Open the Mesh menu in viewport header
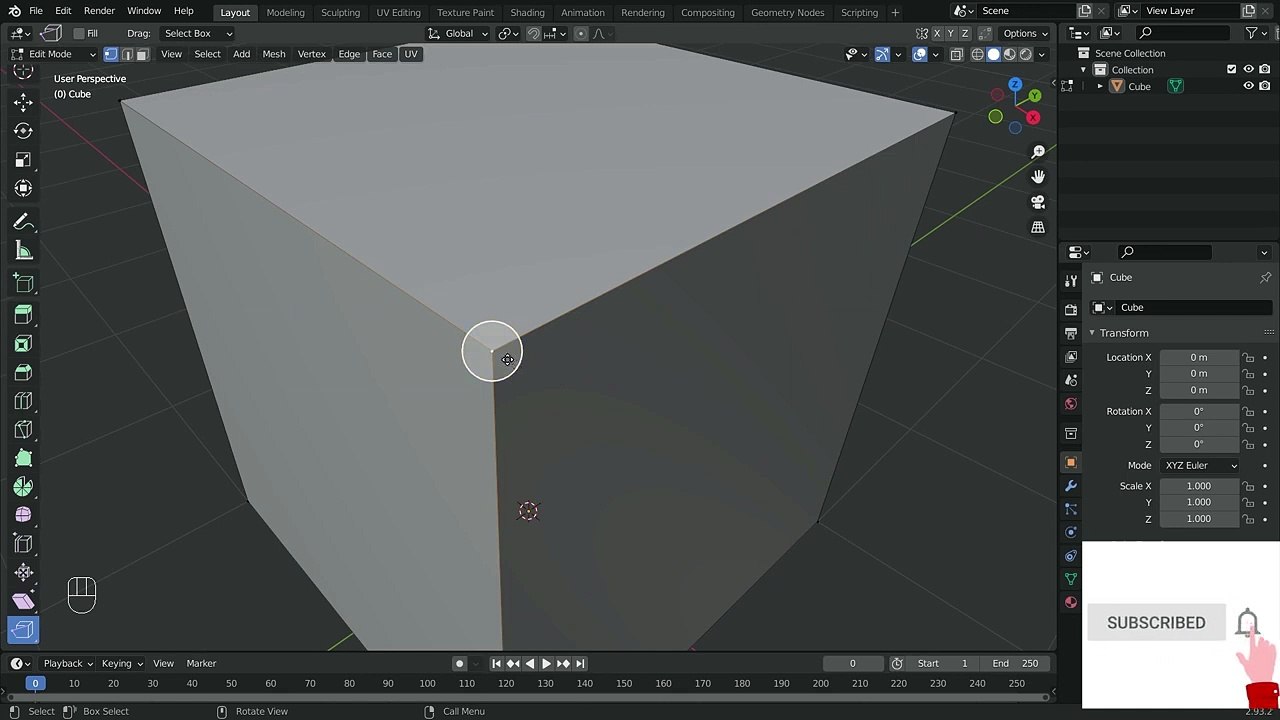 click(x=273, y=54)
